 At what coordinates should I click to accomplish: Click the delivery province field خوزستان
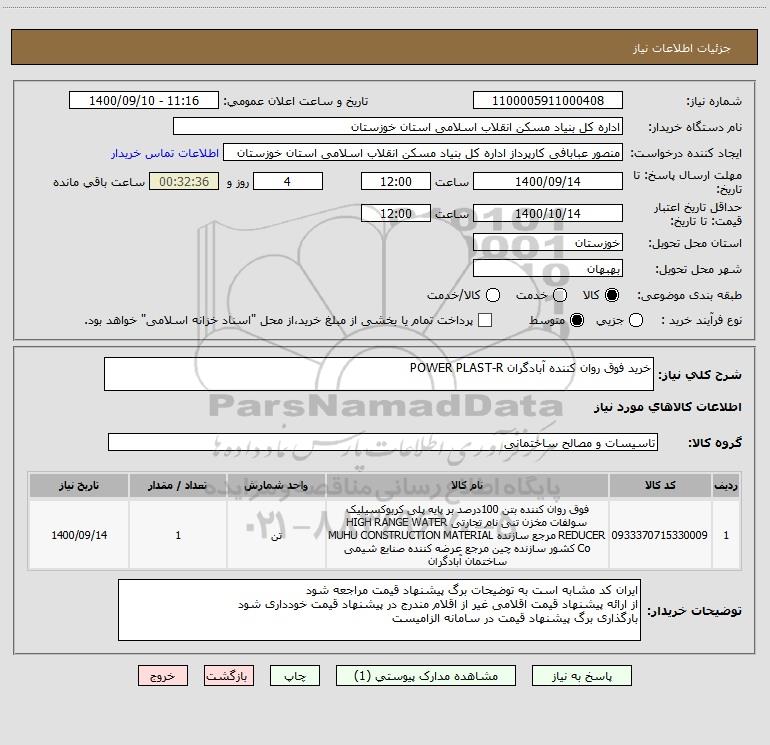[x=548, y=243]
